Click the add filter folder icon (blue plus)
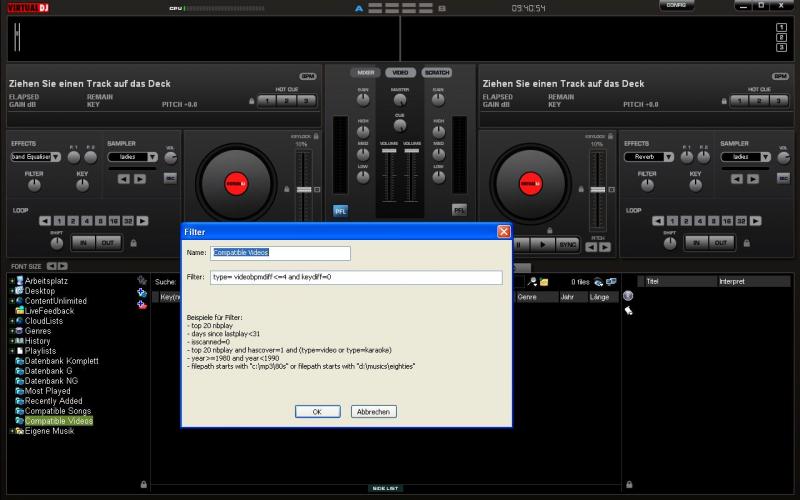 (x=142, y=292)
